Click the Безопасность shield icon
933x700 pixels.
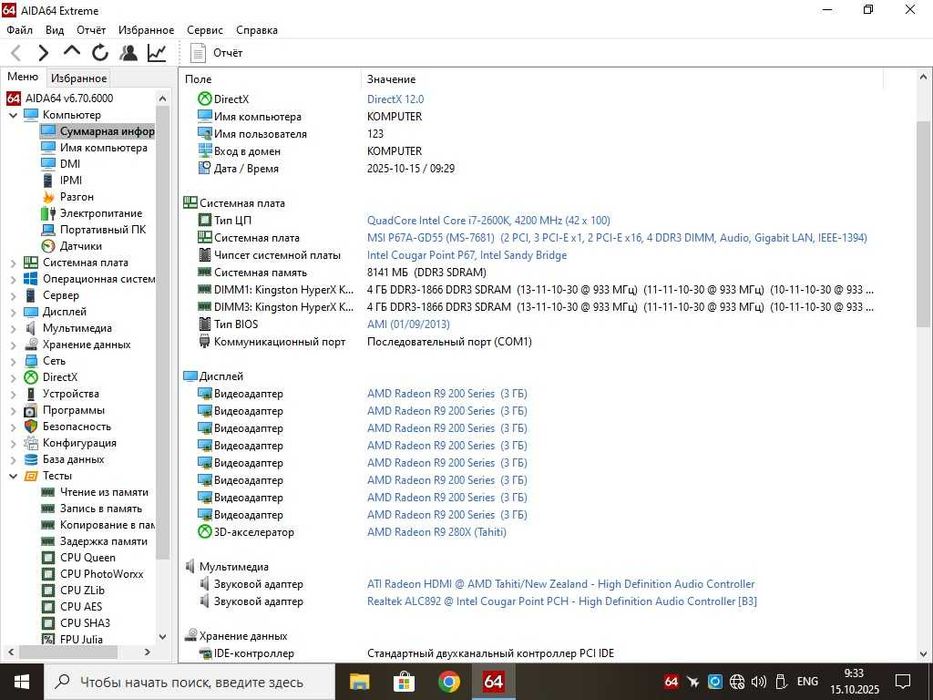(31, 427)
